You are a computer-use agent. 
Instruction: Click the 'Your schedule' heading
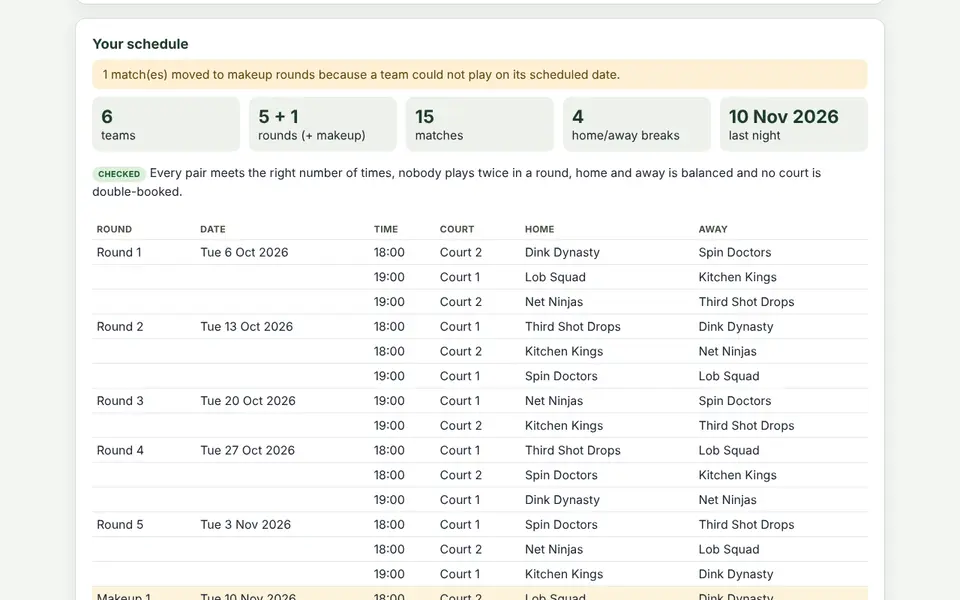(140, 44)
